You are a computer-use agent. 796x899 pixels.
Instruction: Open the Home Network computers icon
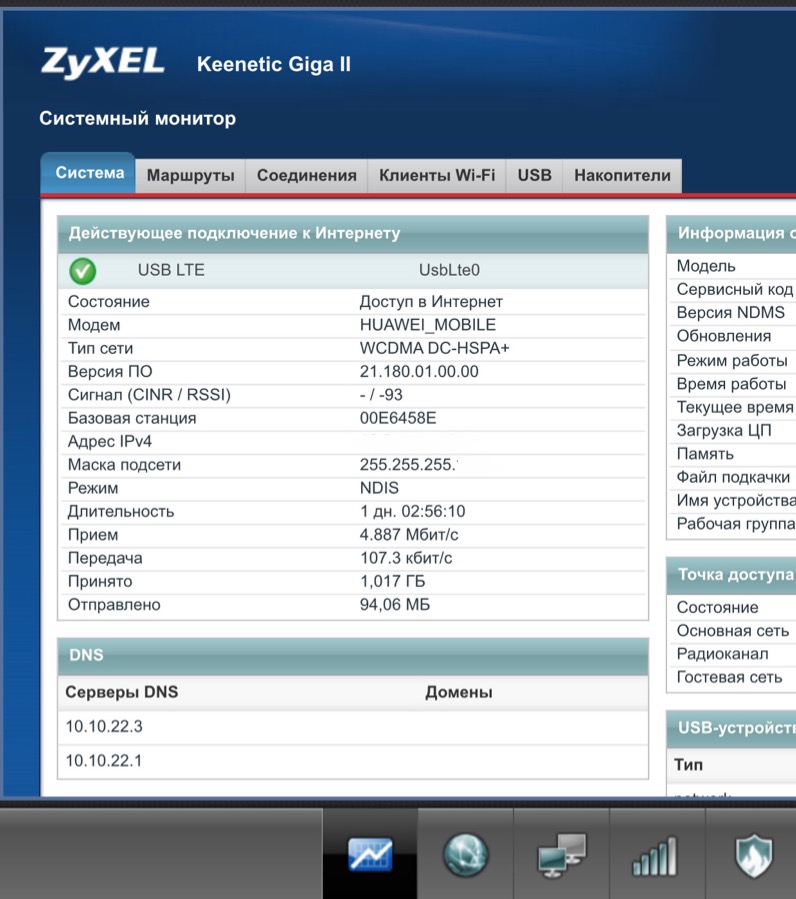coord(561,855)
